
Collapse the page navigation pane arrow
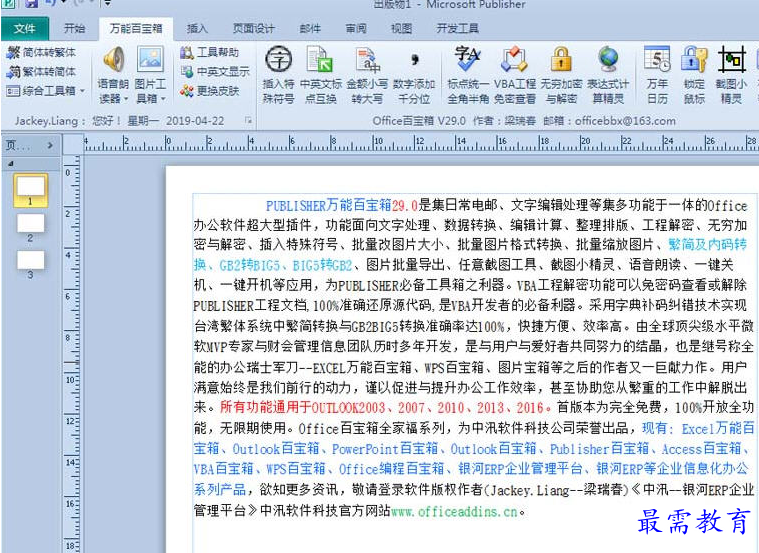click(x=49, y=145)
